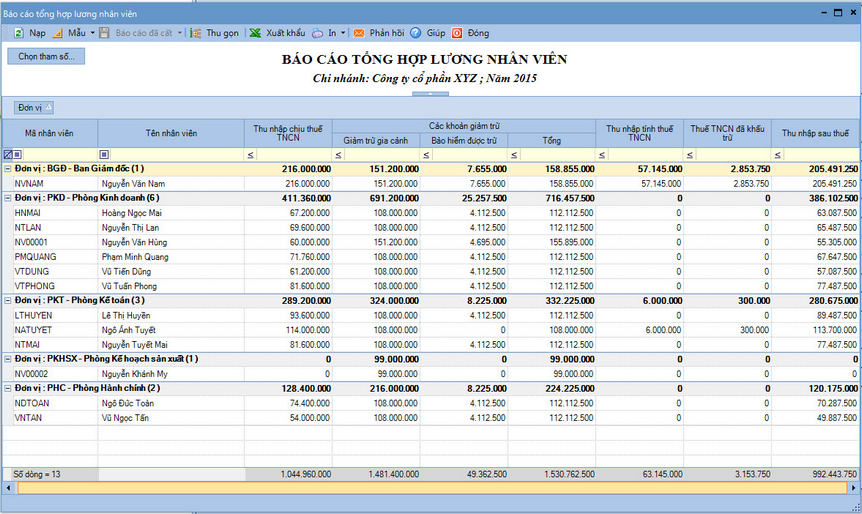Open the In print dropdown arrow
The height and width of the screenshot is (514, 862).
[x=343, y=33]
